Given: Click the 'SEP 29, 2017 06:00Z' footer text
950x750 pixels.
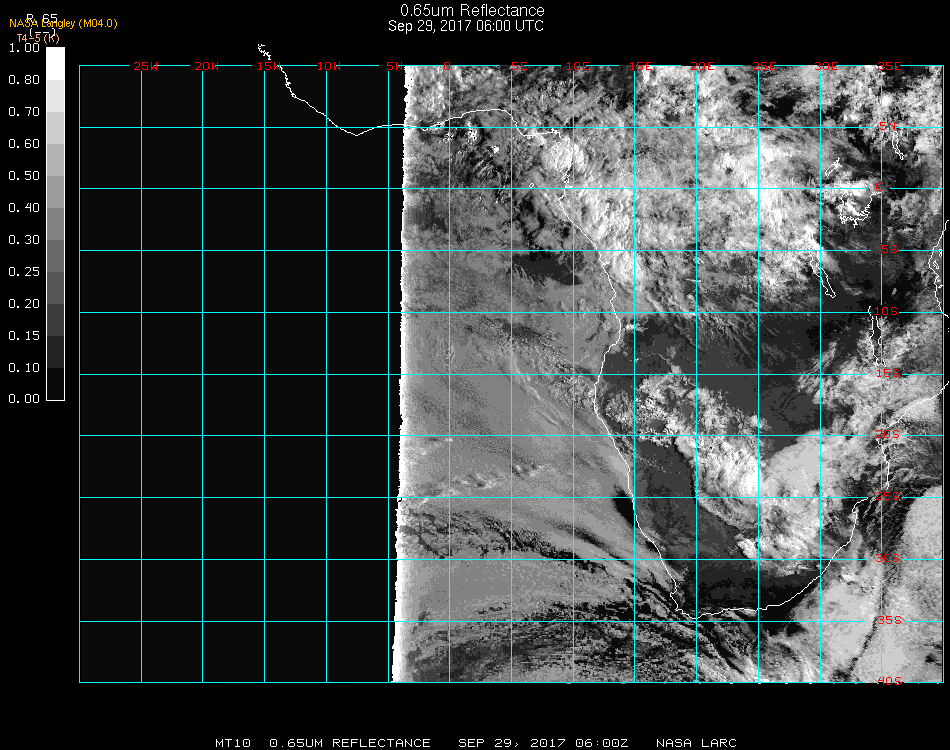Looking at the screenshot, I should coord(543,743).
